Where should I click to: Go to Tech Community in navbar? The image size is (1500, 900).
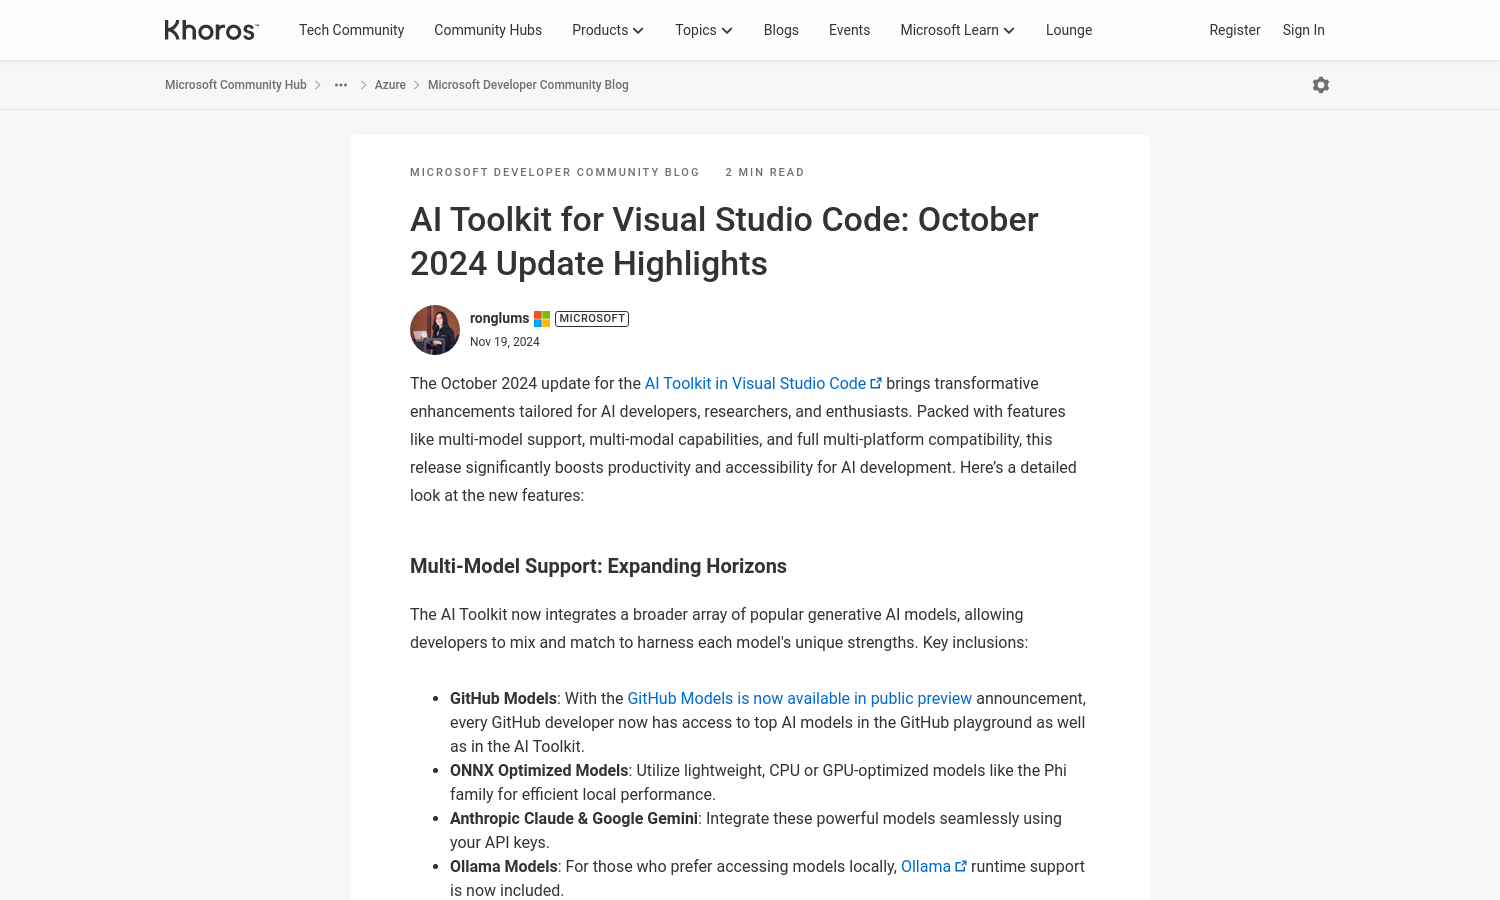tap(351, 30)
